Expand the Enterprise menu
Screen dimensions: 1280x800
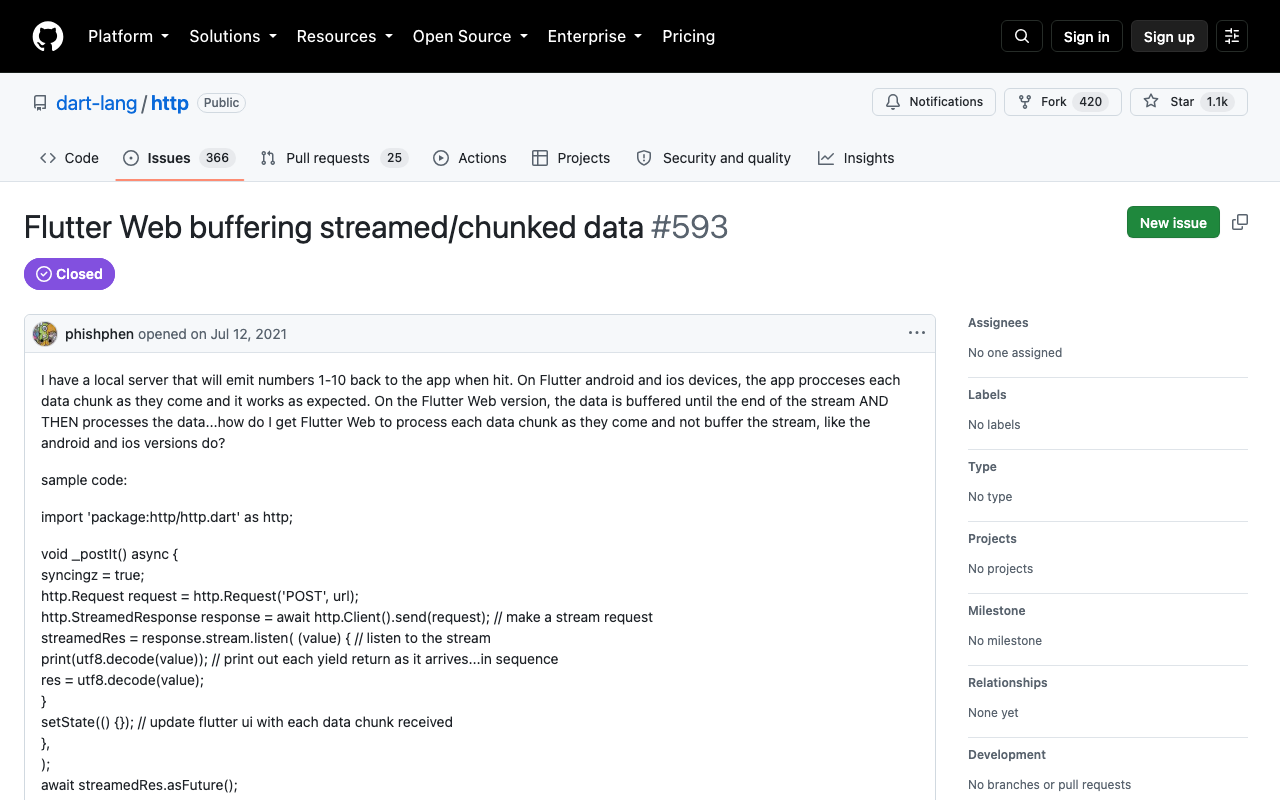point(595,36)
